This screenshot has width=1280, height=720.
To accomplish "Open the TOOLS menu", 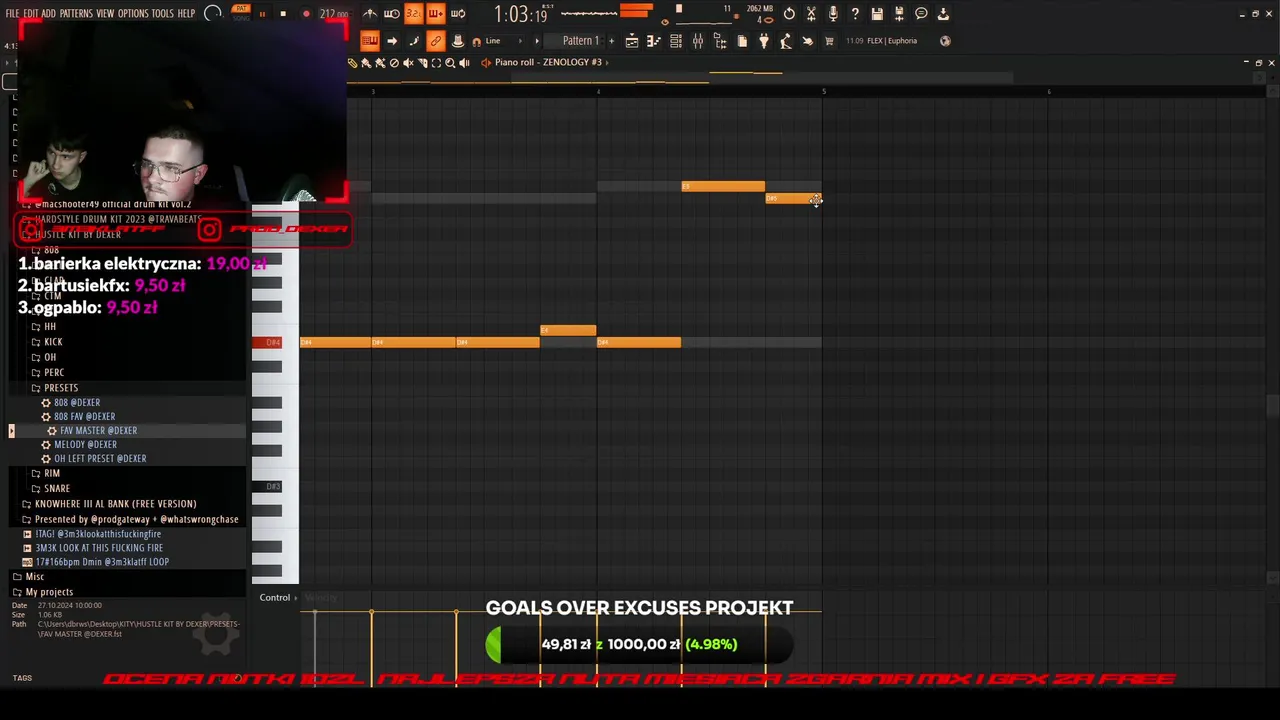I will pyautogui.click(x=163, y=14).
